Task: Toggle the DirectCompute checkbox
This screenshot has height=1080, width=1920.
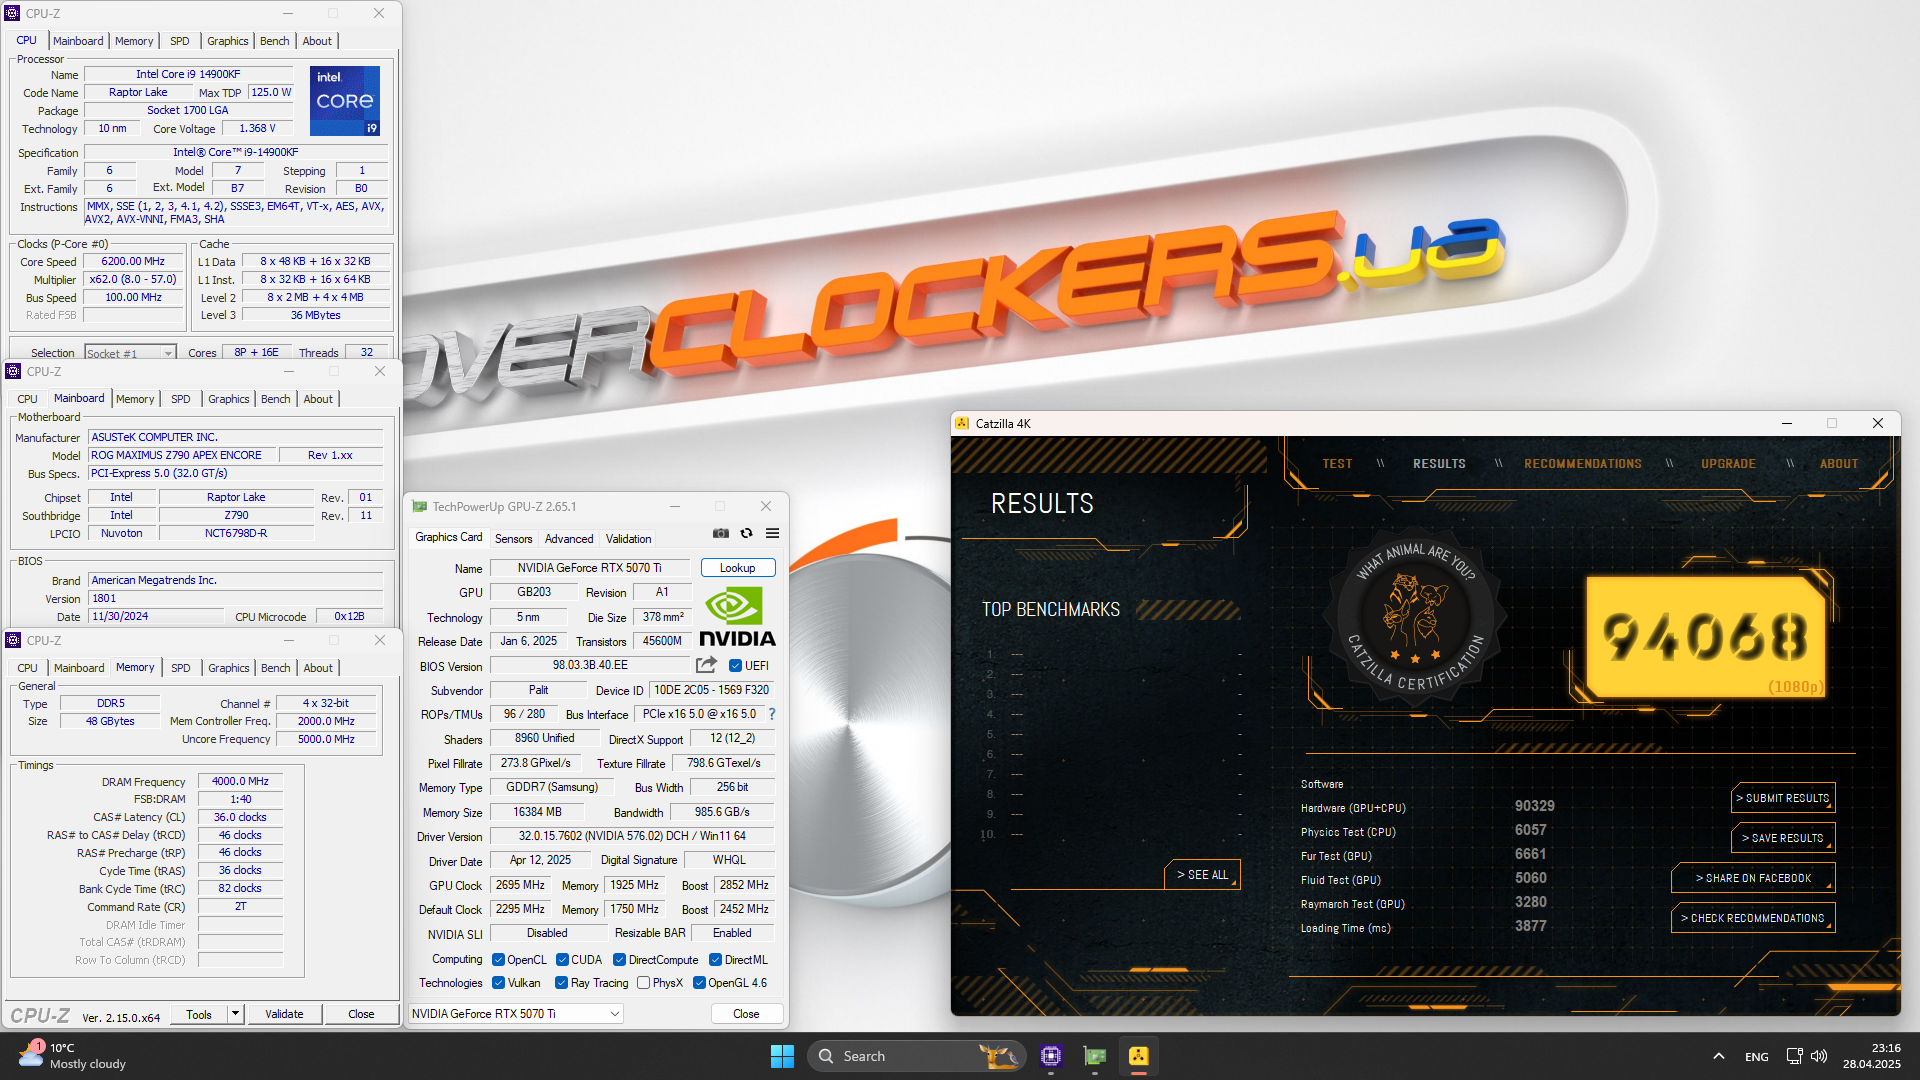Action: (x=619, y=960)
